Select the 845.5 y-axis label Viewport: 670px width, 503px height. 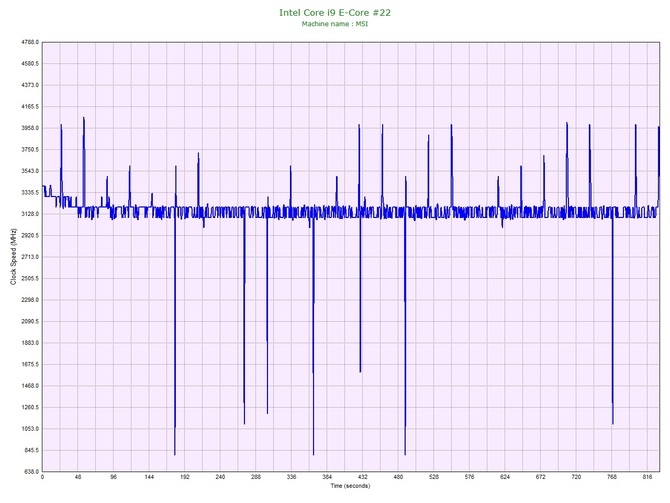tap(31, 450)
